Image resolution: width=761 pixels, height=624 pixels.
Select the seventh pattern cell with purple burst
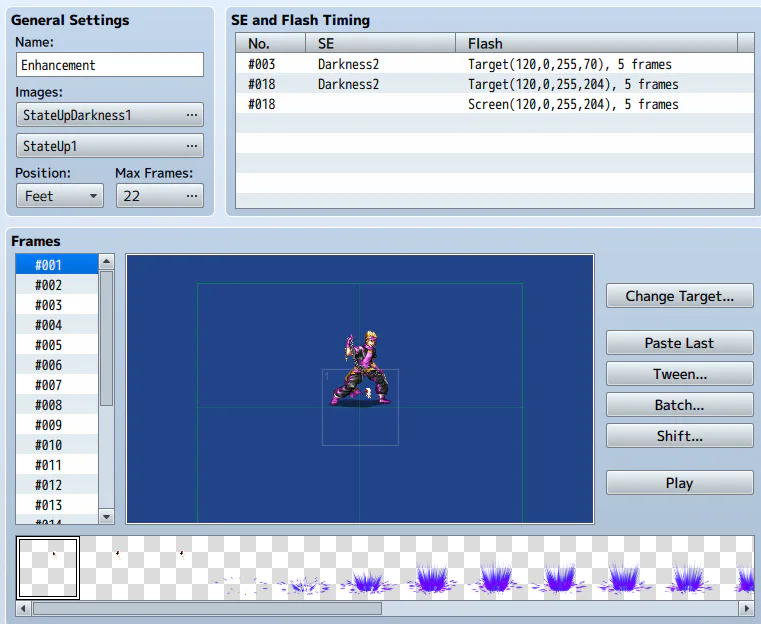[432, 568]
